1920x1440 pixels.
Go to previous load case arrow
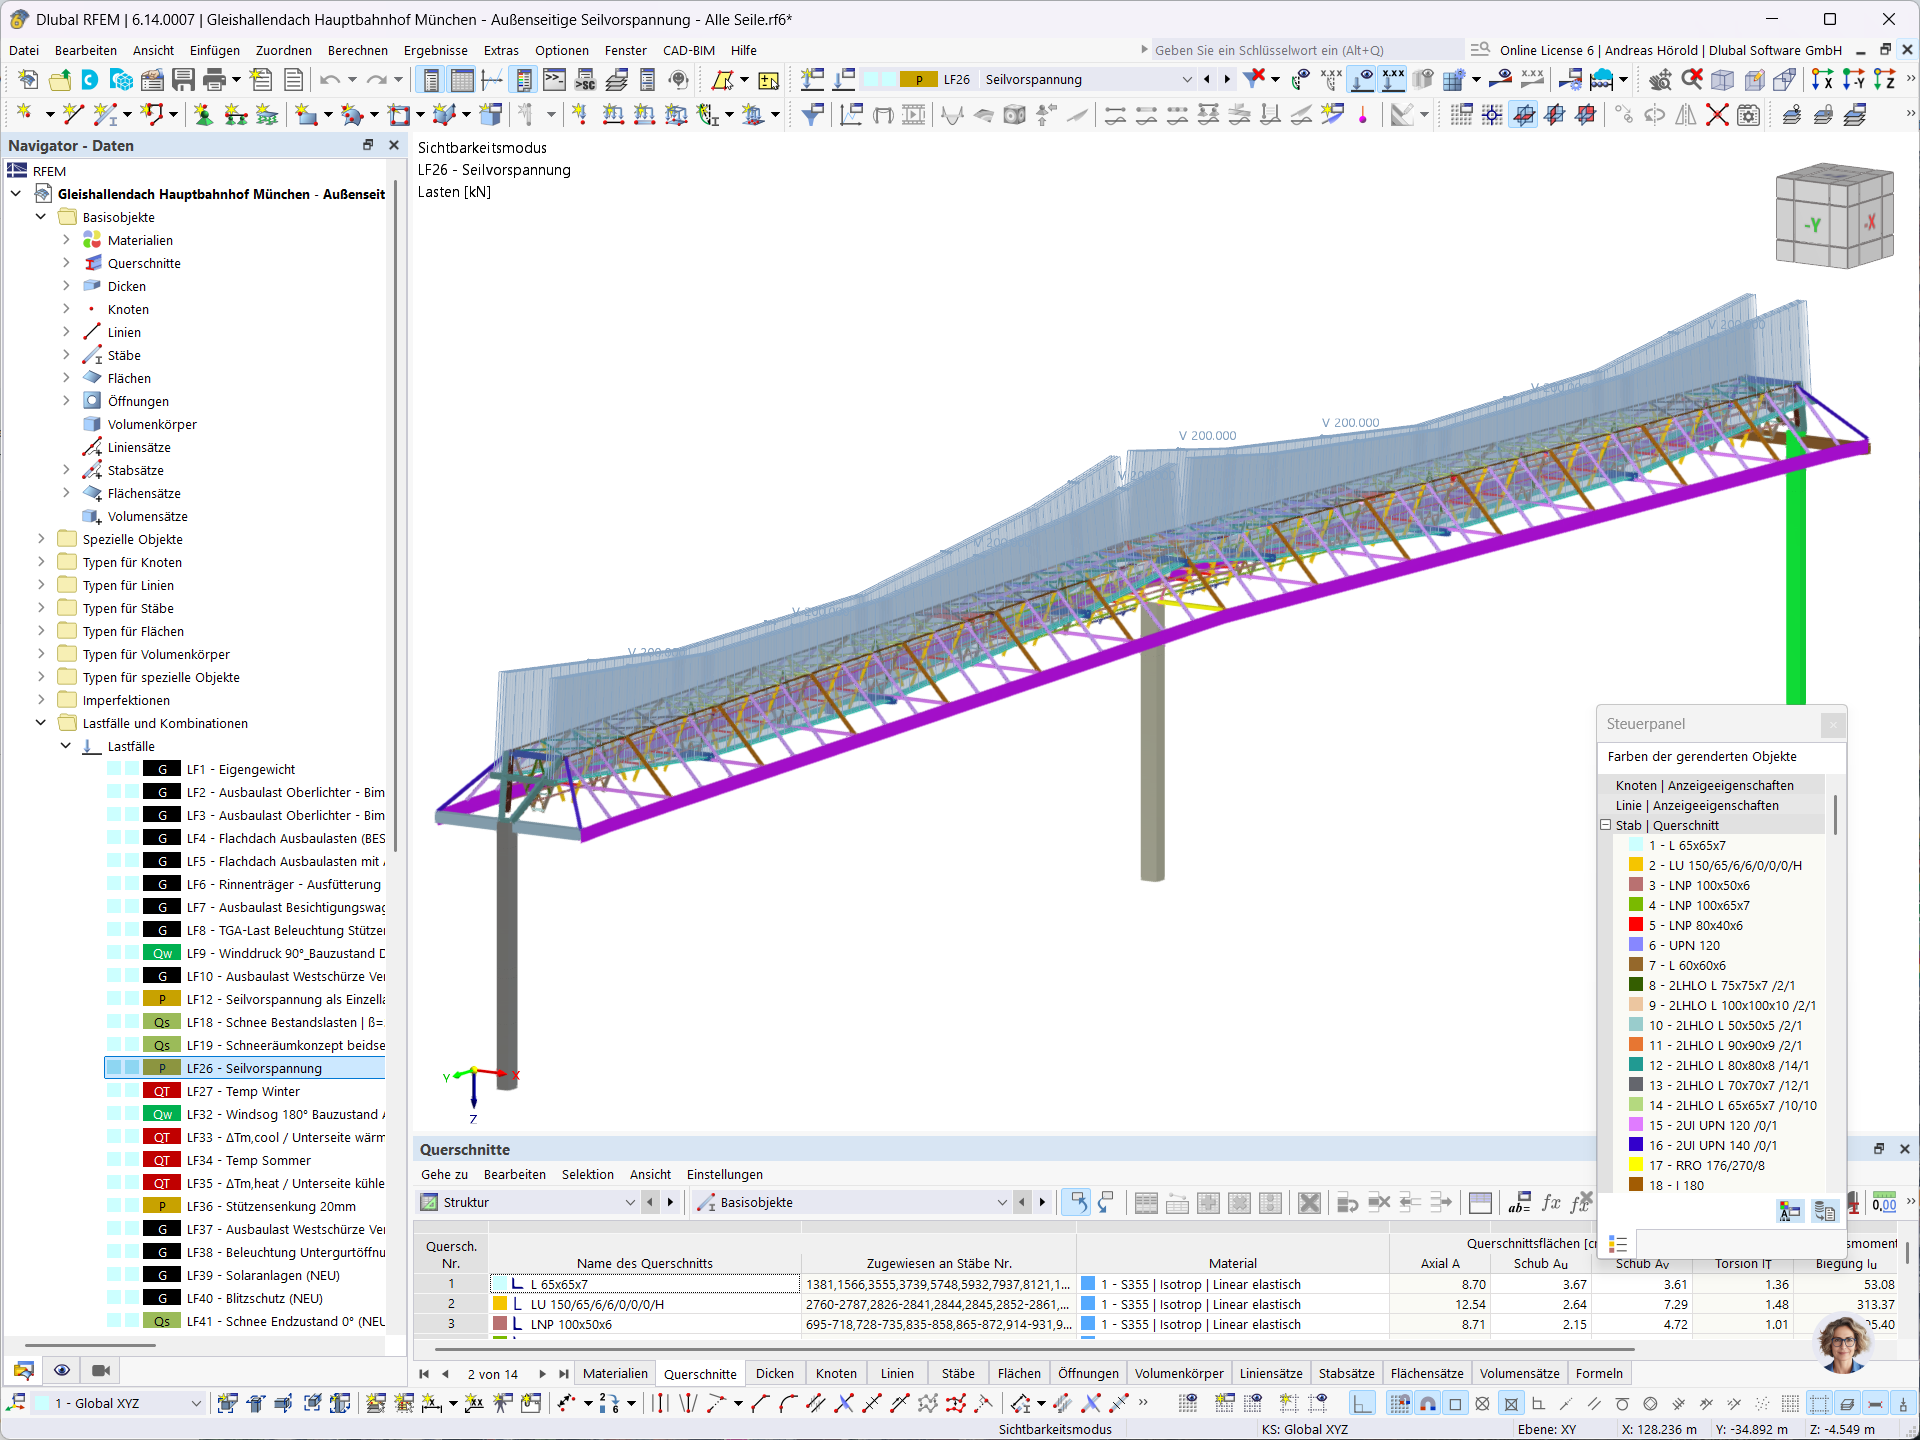(x=1207, y=80)
